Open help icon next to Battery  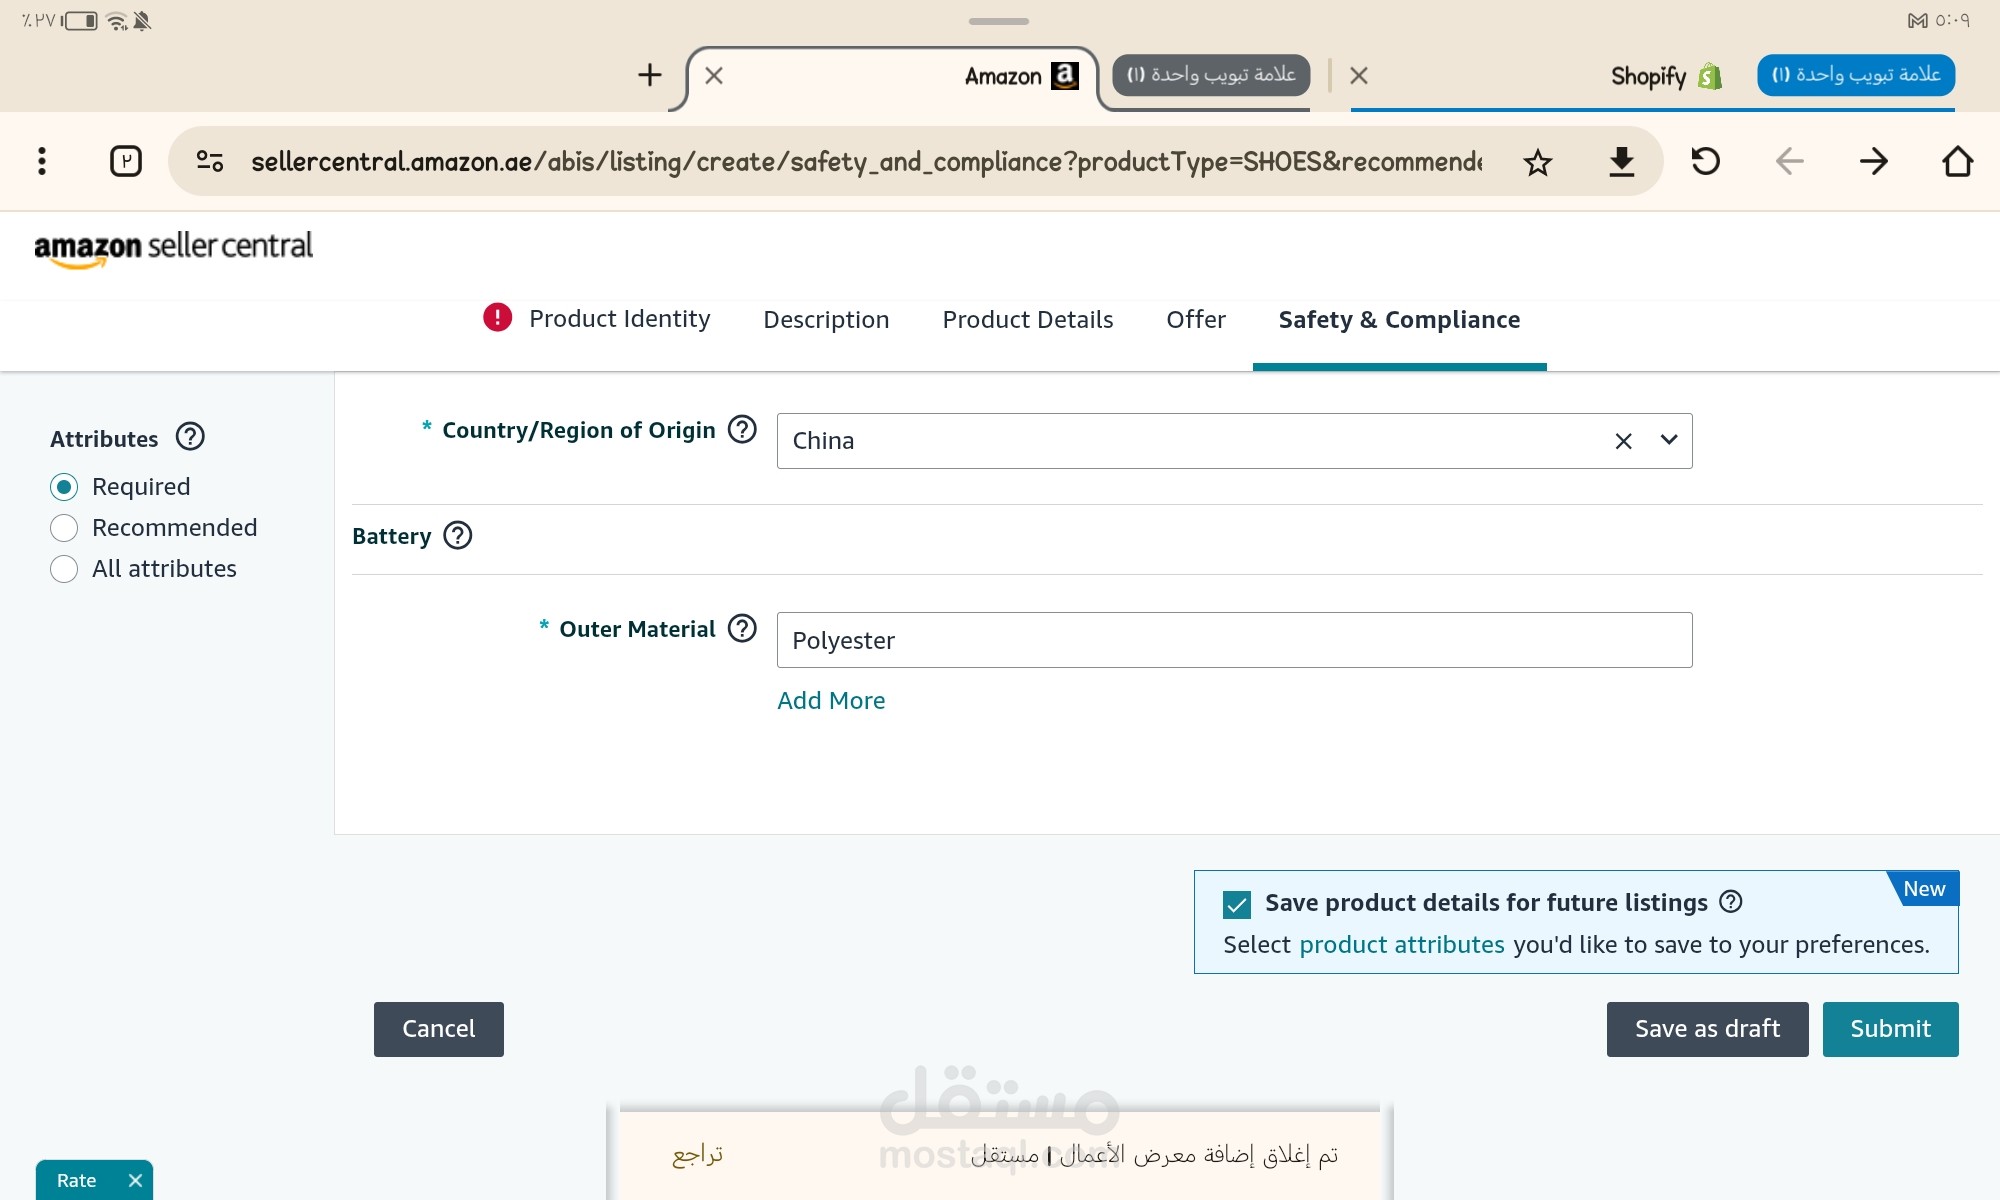tap(458, 535)
